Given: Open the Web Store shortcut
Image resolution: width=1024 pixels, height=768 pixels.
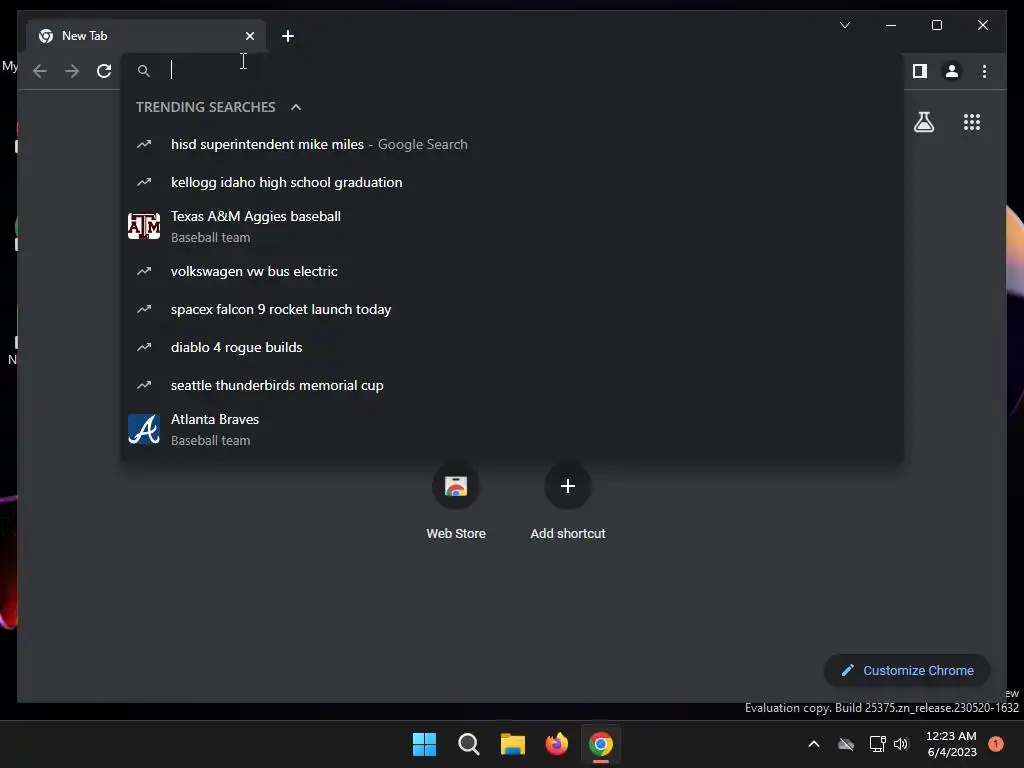Looking at the screenshot, I should click(x=456, y=502).
